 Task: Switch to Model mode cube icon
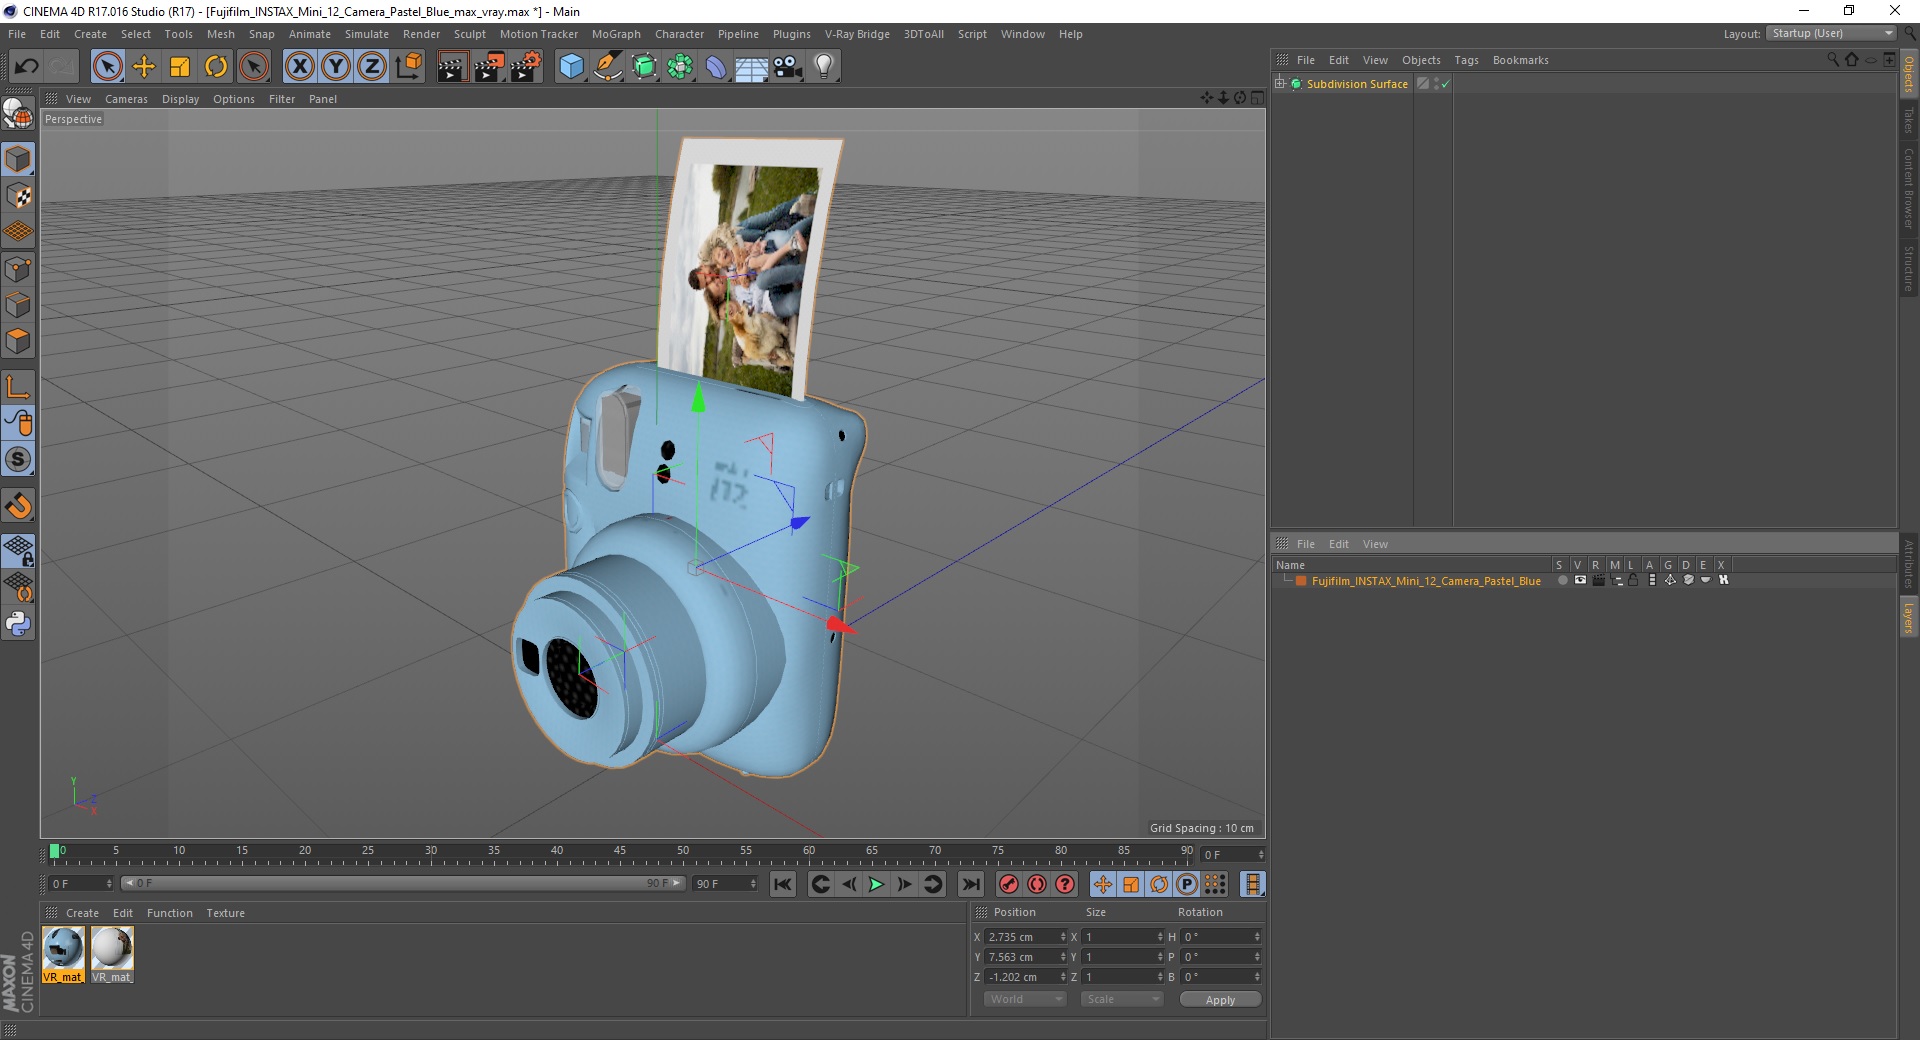point(18,160)
